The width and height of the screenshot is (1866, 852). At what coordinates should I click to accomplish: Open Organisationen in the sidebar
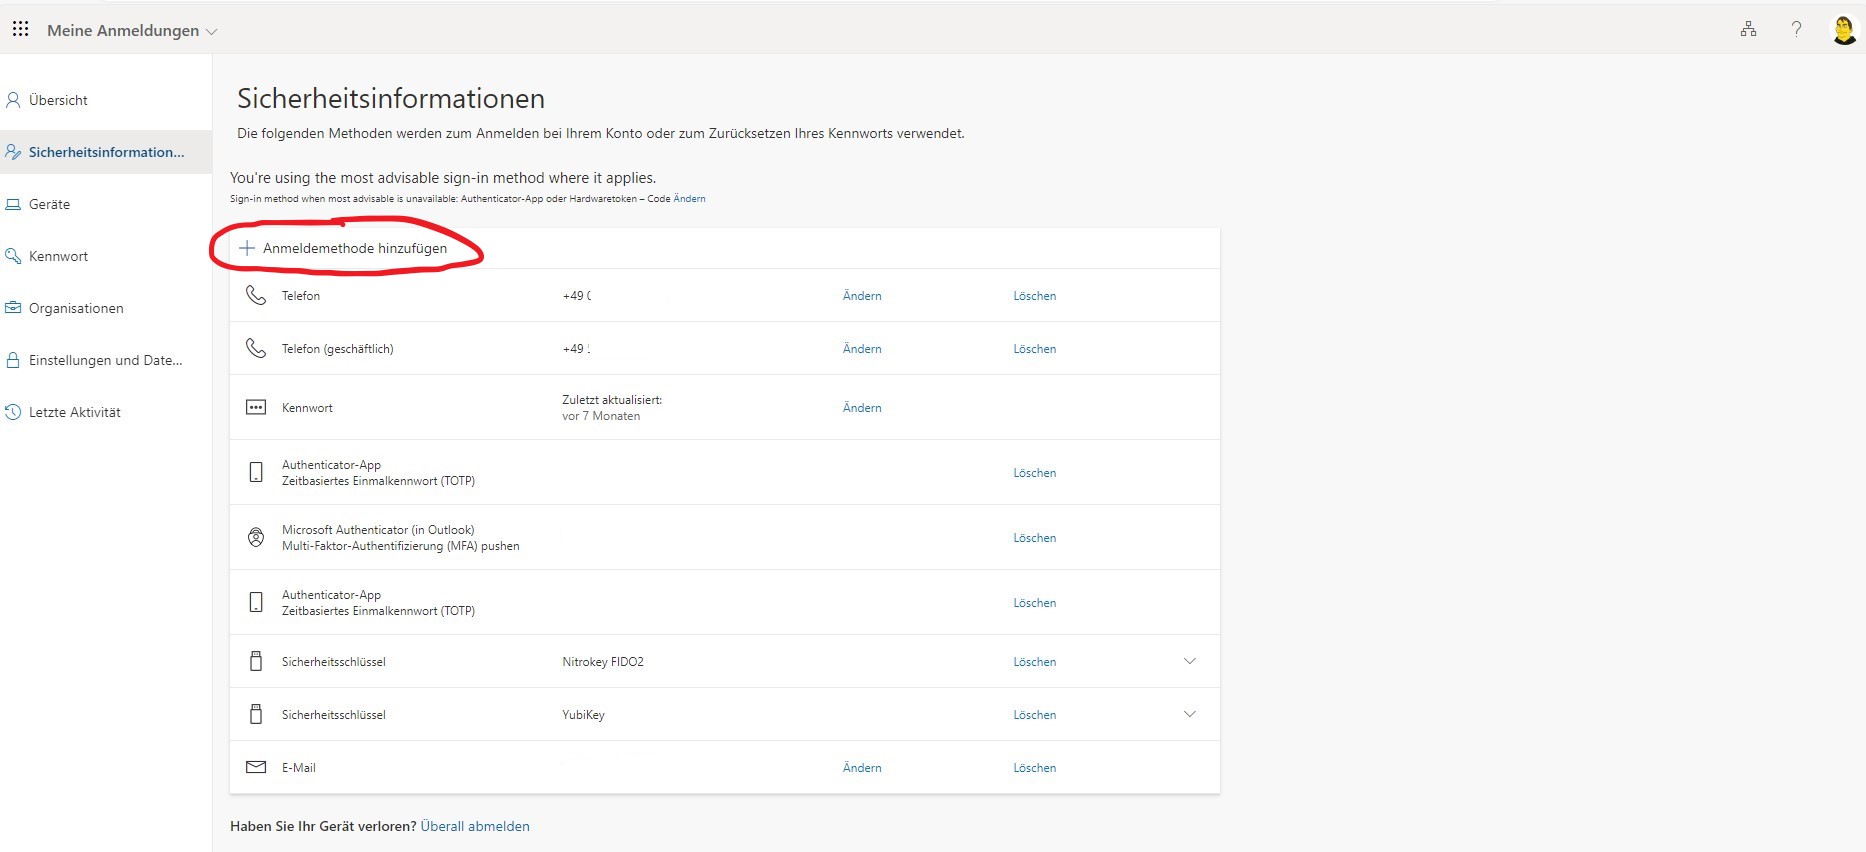76,308
